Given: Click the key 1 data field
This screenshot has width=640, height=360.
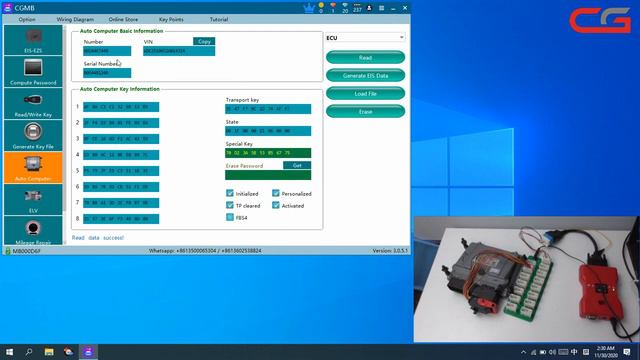Looking at the screenshot, I should click(x=121, y=107).
